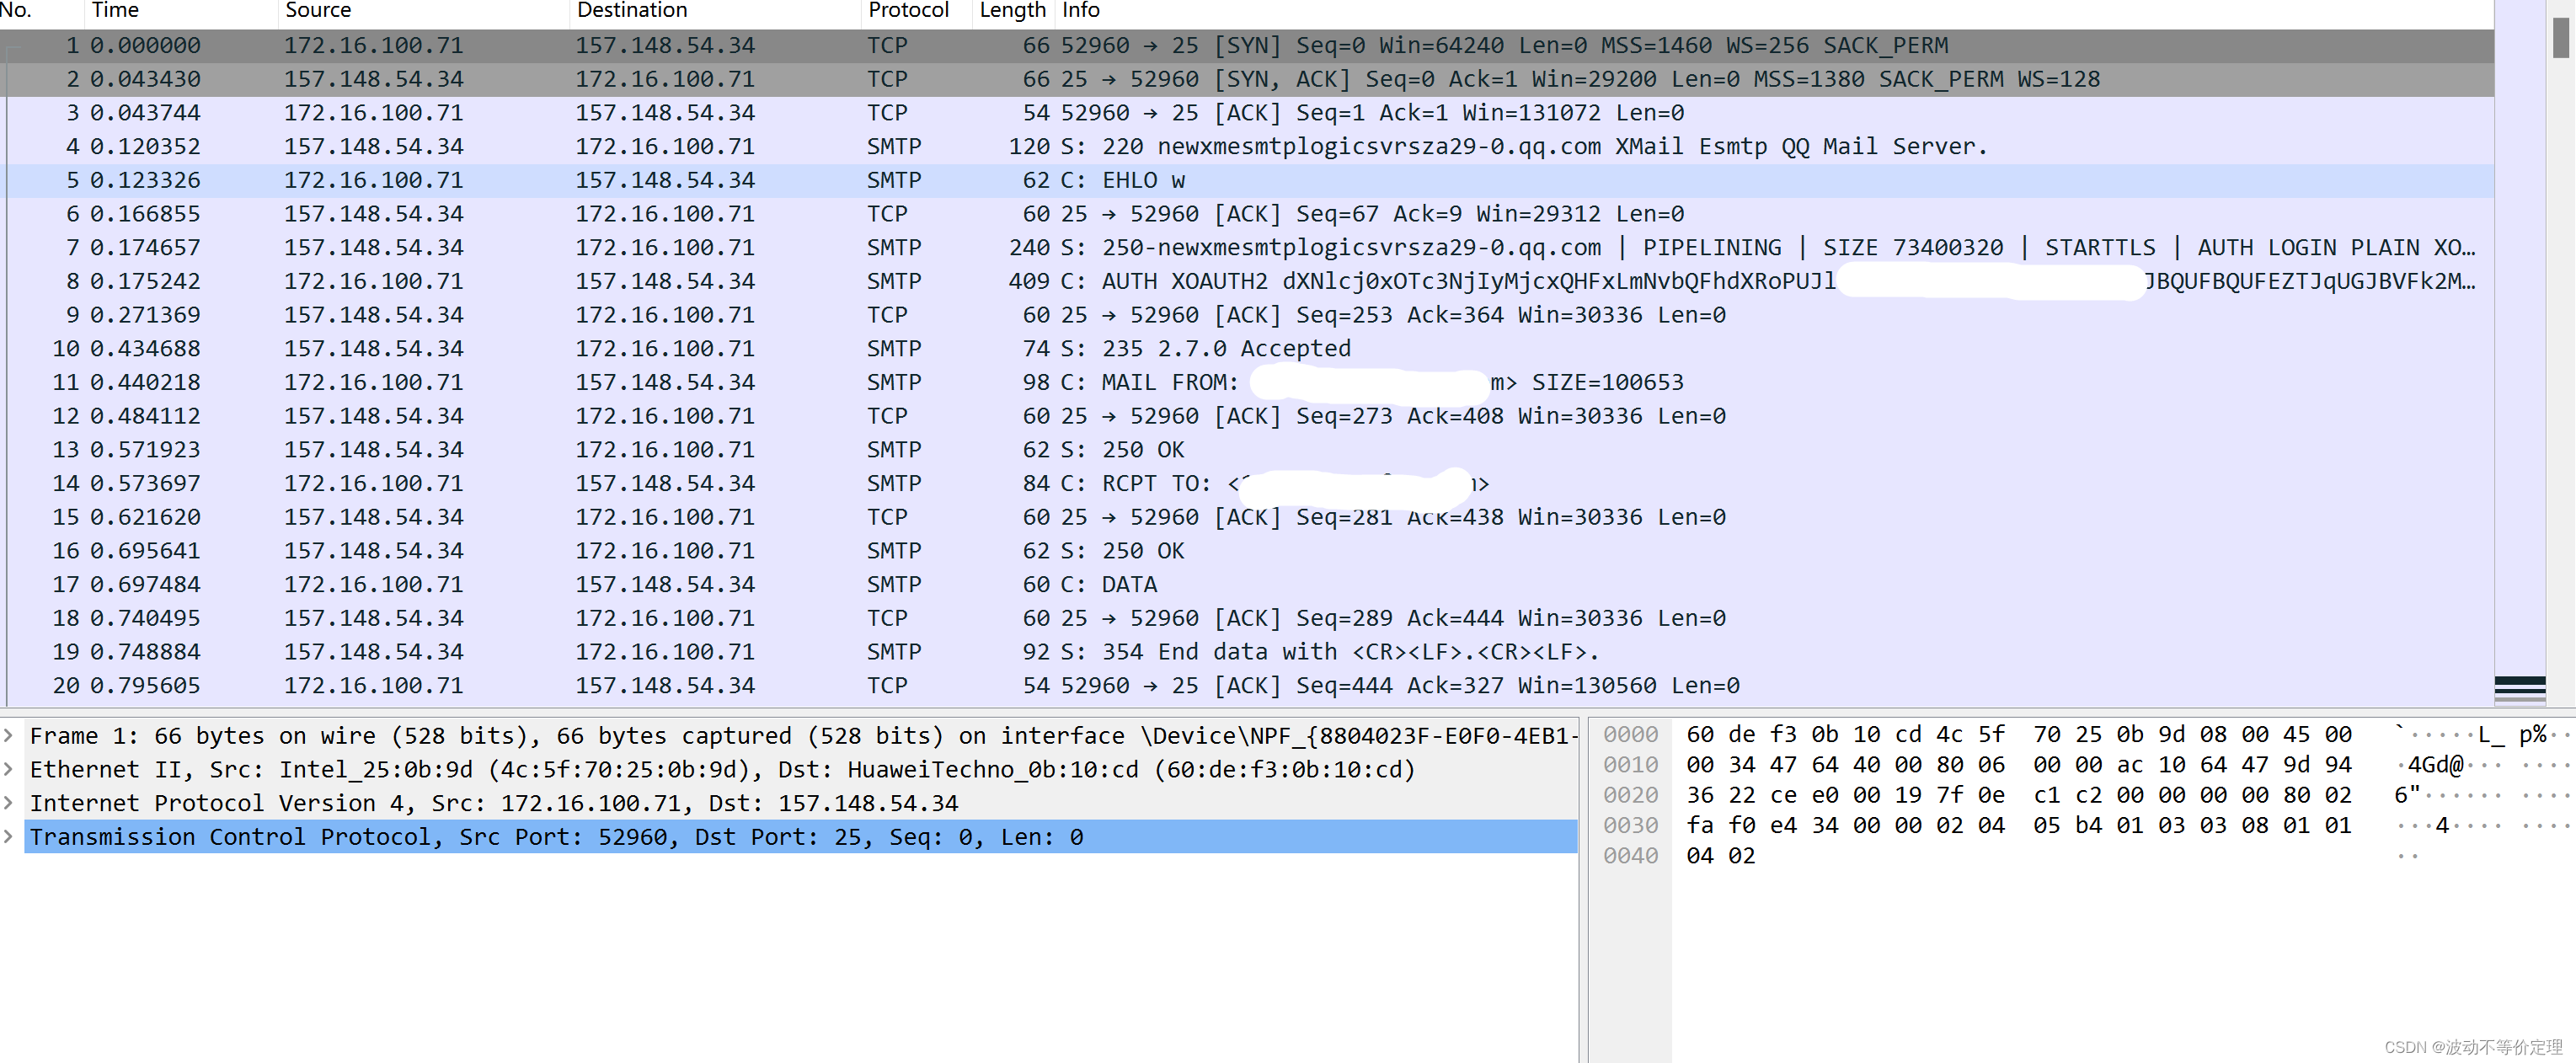
Task: Select packet 9 ACK Seq=253 row
Action: (1247, 315)
